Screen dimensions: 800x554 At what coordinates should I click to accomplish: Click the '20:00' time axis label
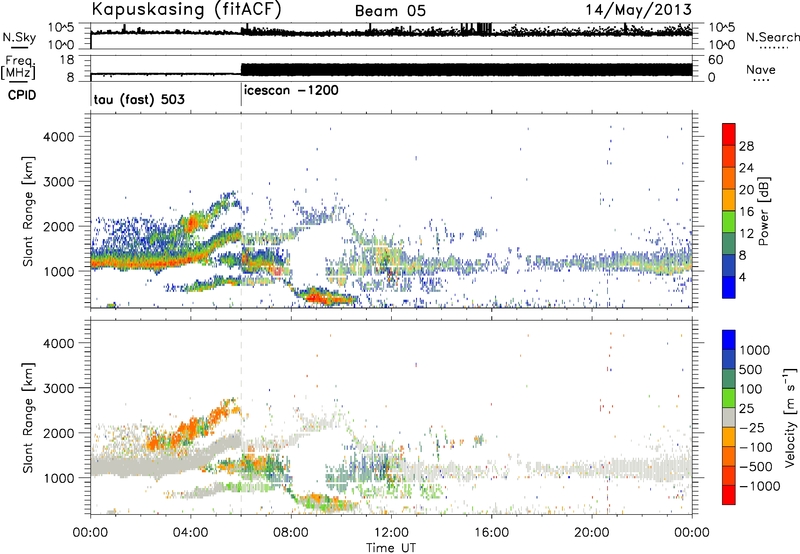(x=592, y=533)
